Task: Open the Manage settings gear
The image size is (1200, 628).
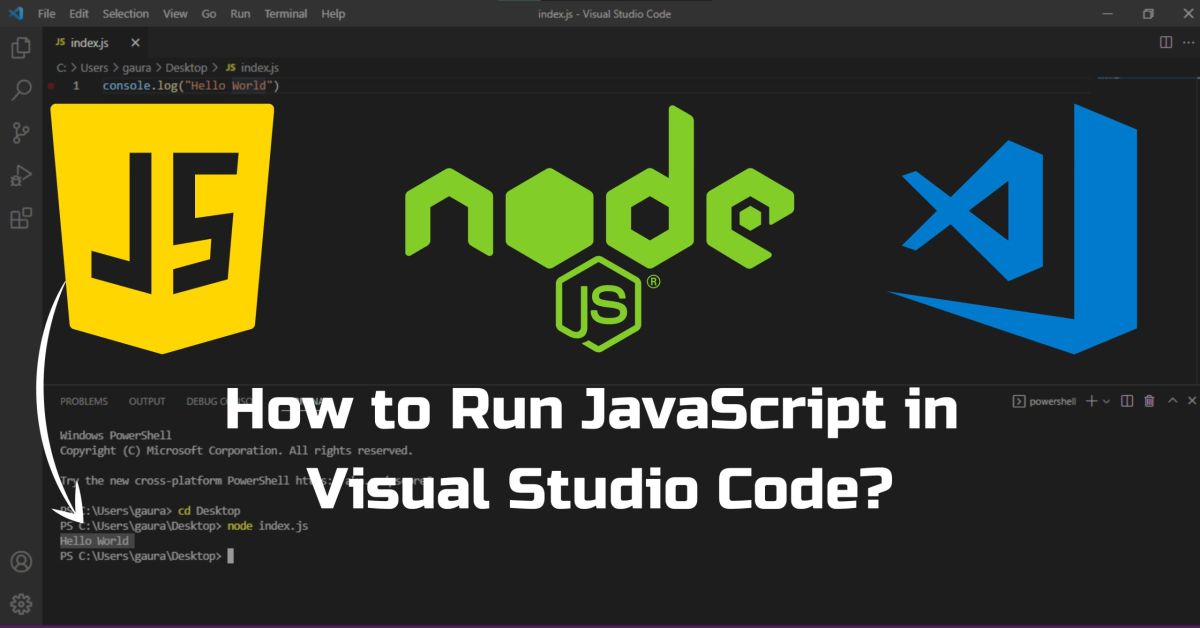Action: 20,603
